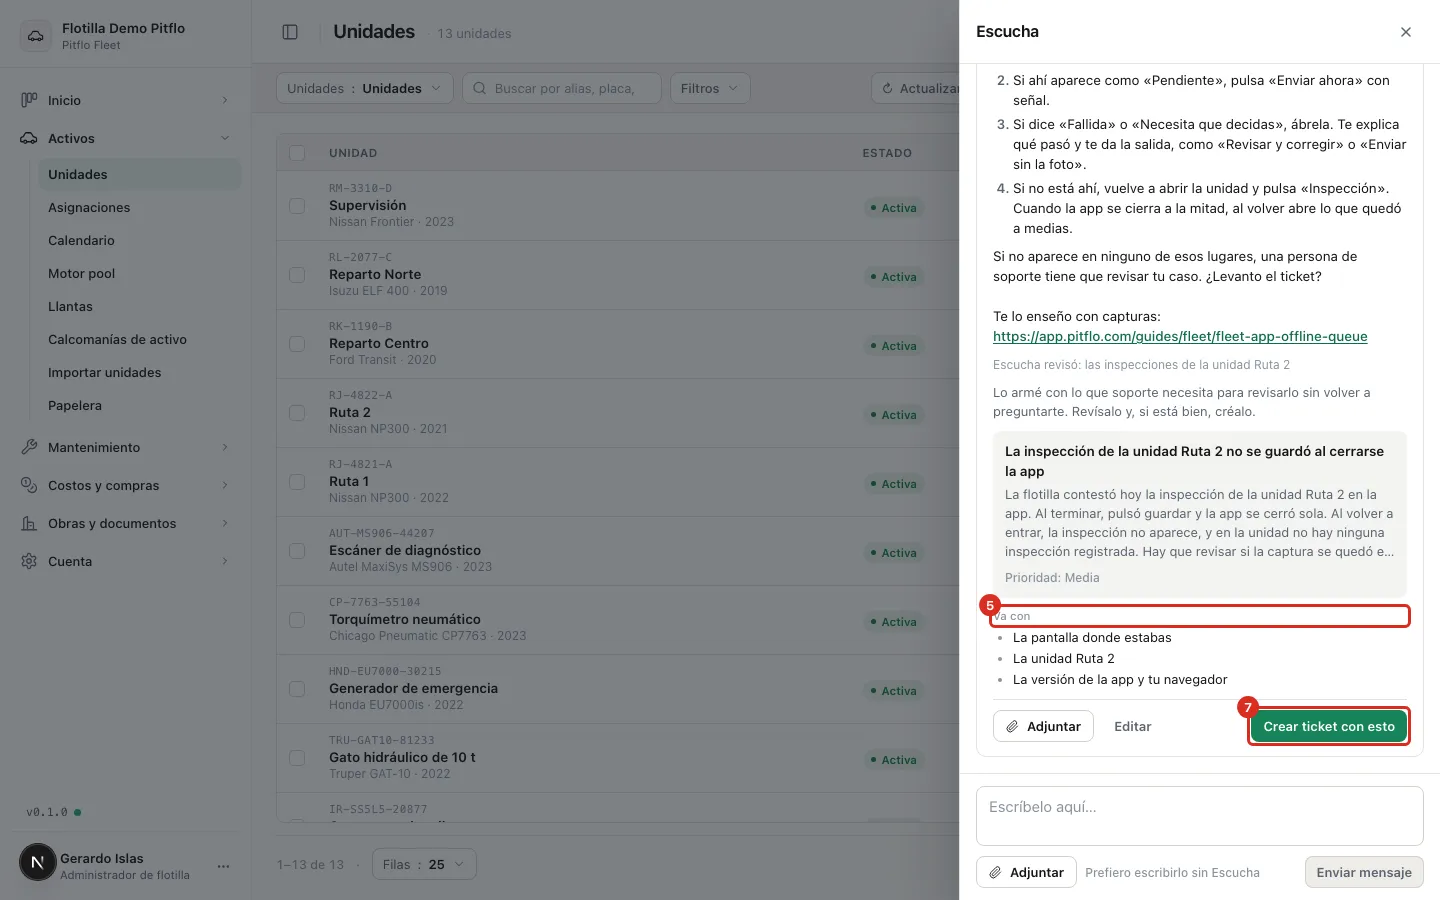Image resolution: width=1440 pixels, height=900 pixels.
Task: Click the Escríbelo aquí message field
Action: [1200, 816]
